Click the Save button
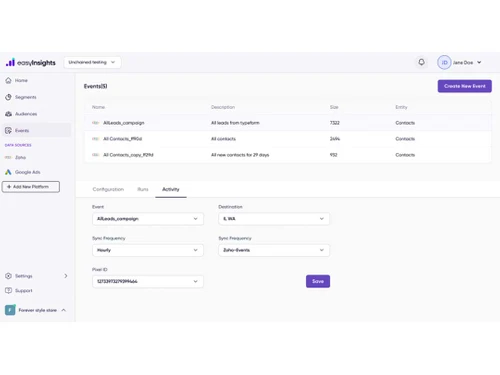The width and height of the screenshot is (500, 375). coord(318,281)
